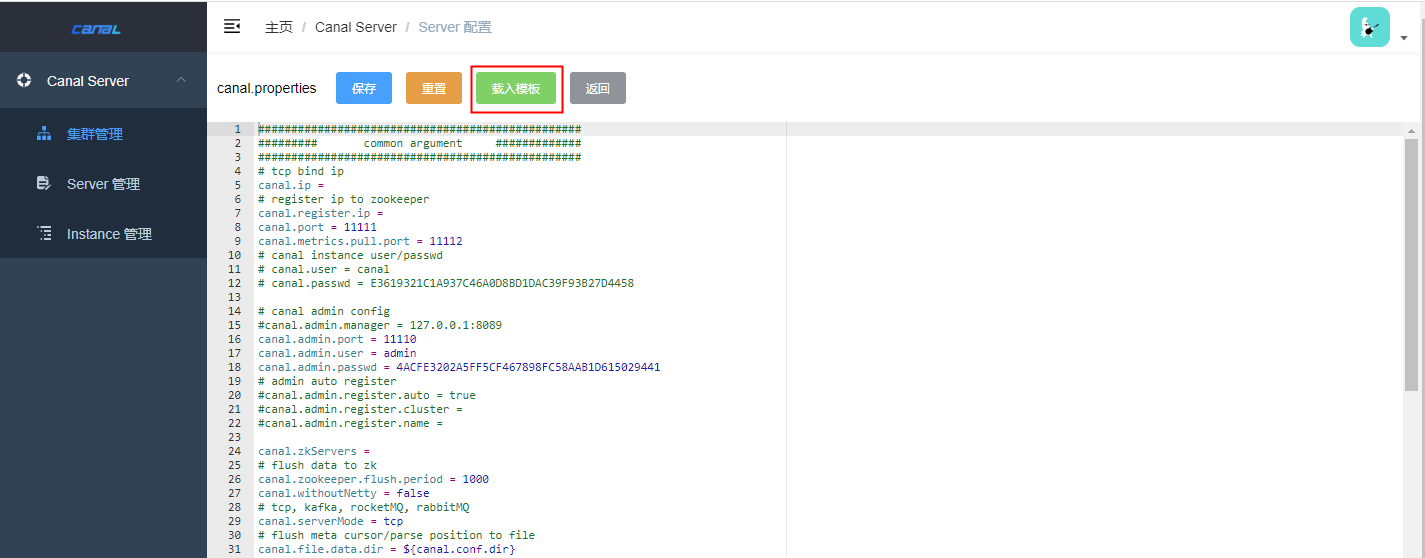The height and width of the screenshot is (558, 1425).
Task: Toggle the hamburger sidebar collapse icon
Action: pyautogui.click(x=232, y=26)
